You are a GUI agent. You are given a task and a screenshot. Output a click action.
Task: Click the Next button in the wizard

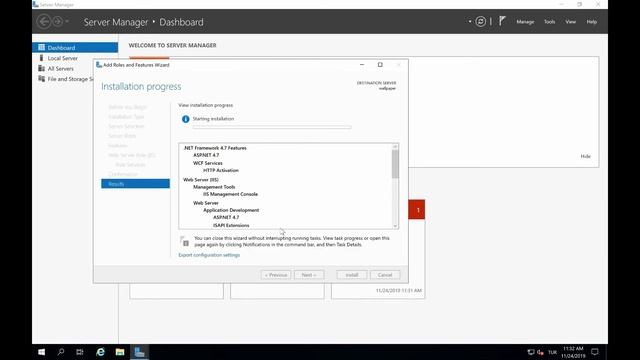(x=309, y=275)
